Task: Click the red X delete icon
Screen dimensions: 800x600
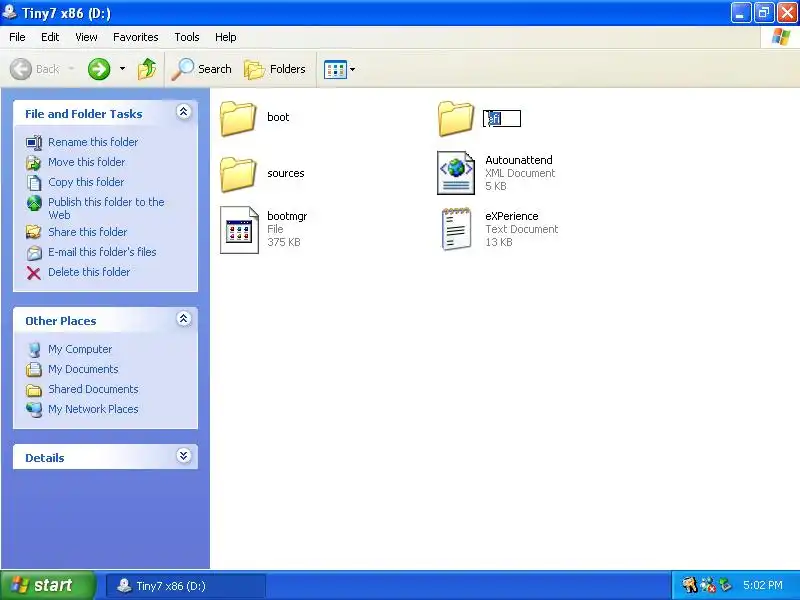Action: 34,273
